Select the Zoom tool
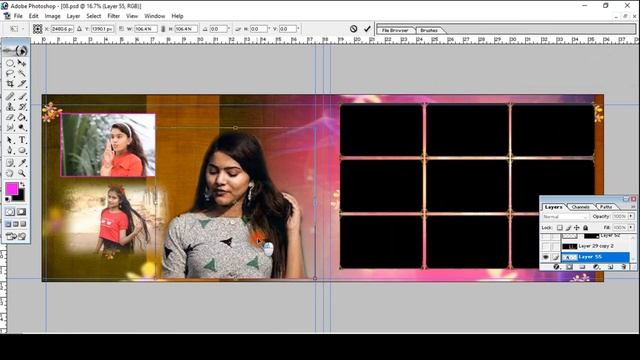Screen dimensions: 640x360 pos(22,173)
